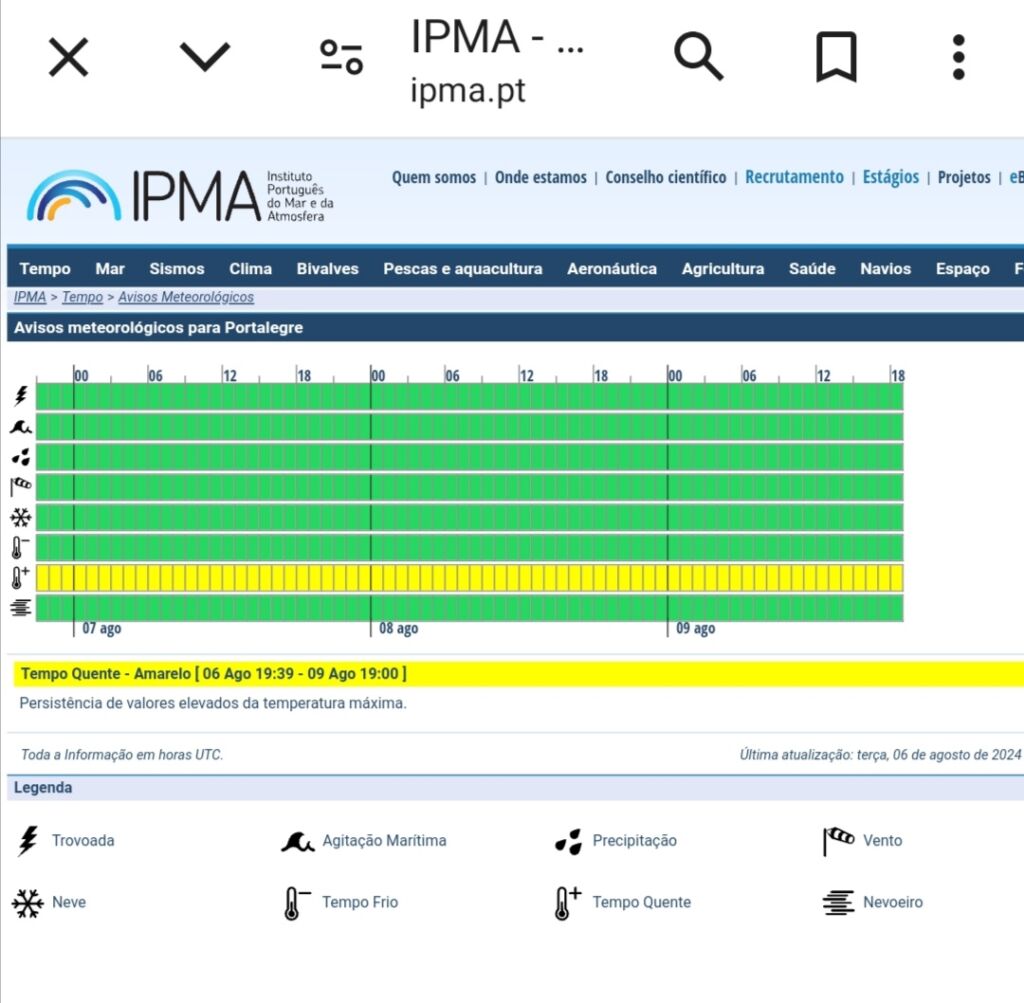Open the Sismos menu item

177,269
